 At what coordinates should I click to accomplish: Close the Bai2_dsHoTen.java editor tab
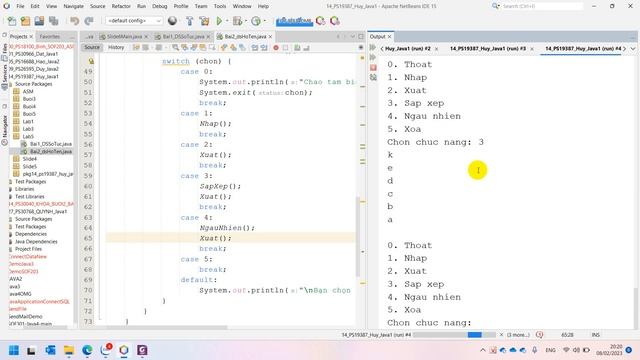point(270,37)
